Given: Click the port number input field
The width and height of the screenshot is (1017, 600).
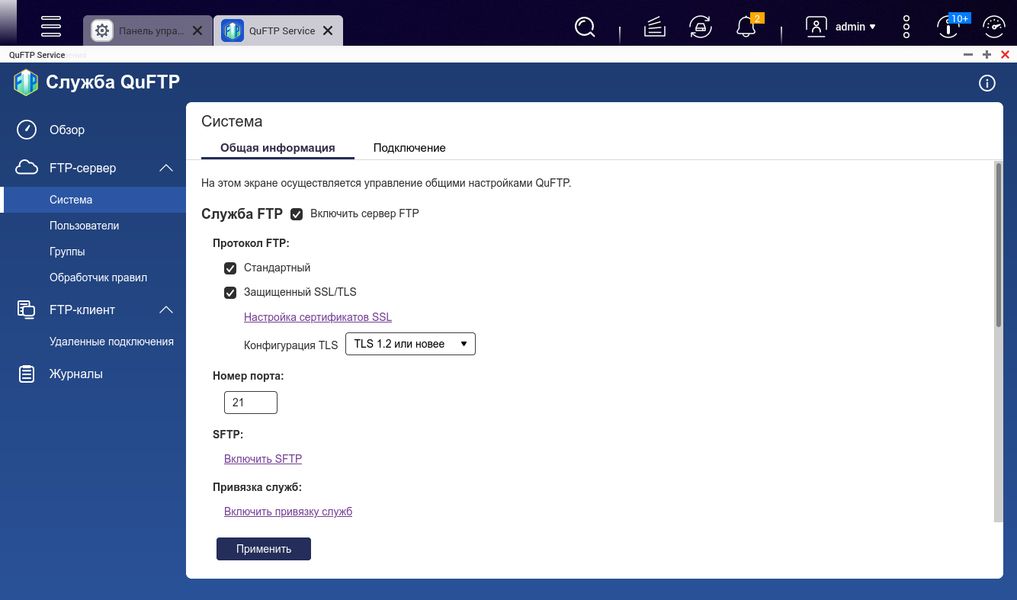Looking at the screenshot, I should [250, 402].
